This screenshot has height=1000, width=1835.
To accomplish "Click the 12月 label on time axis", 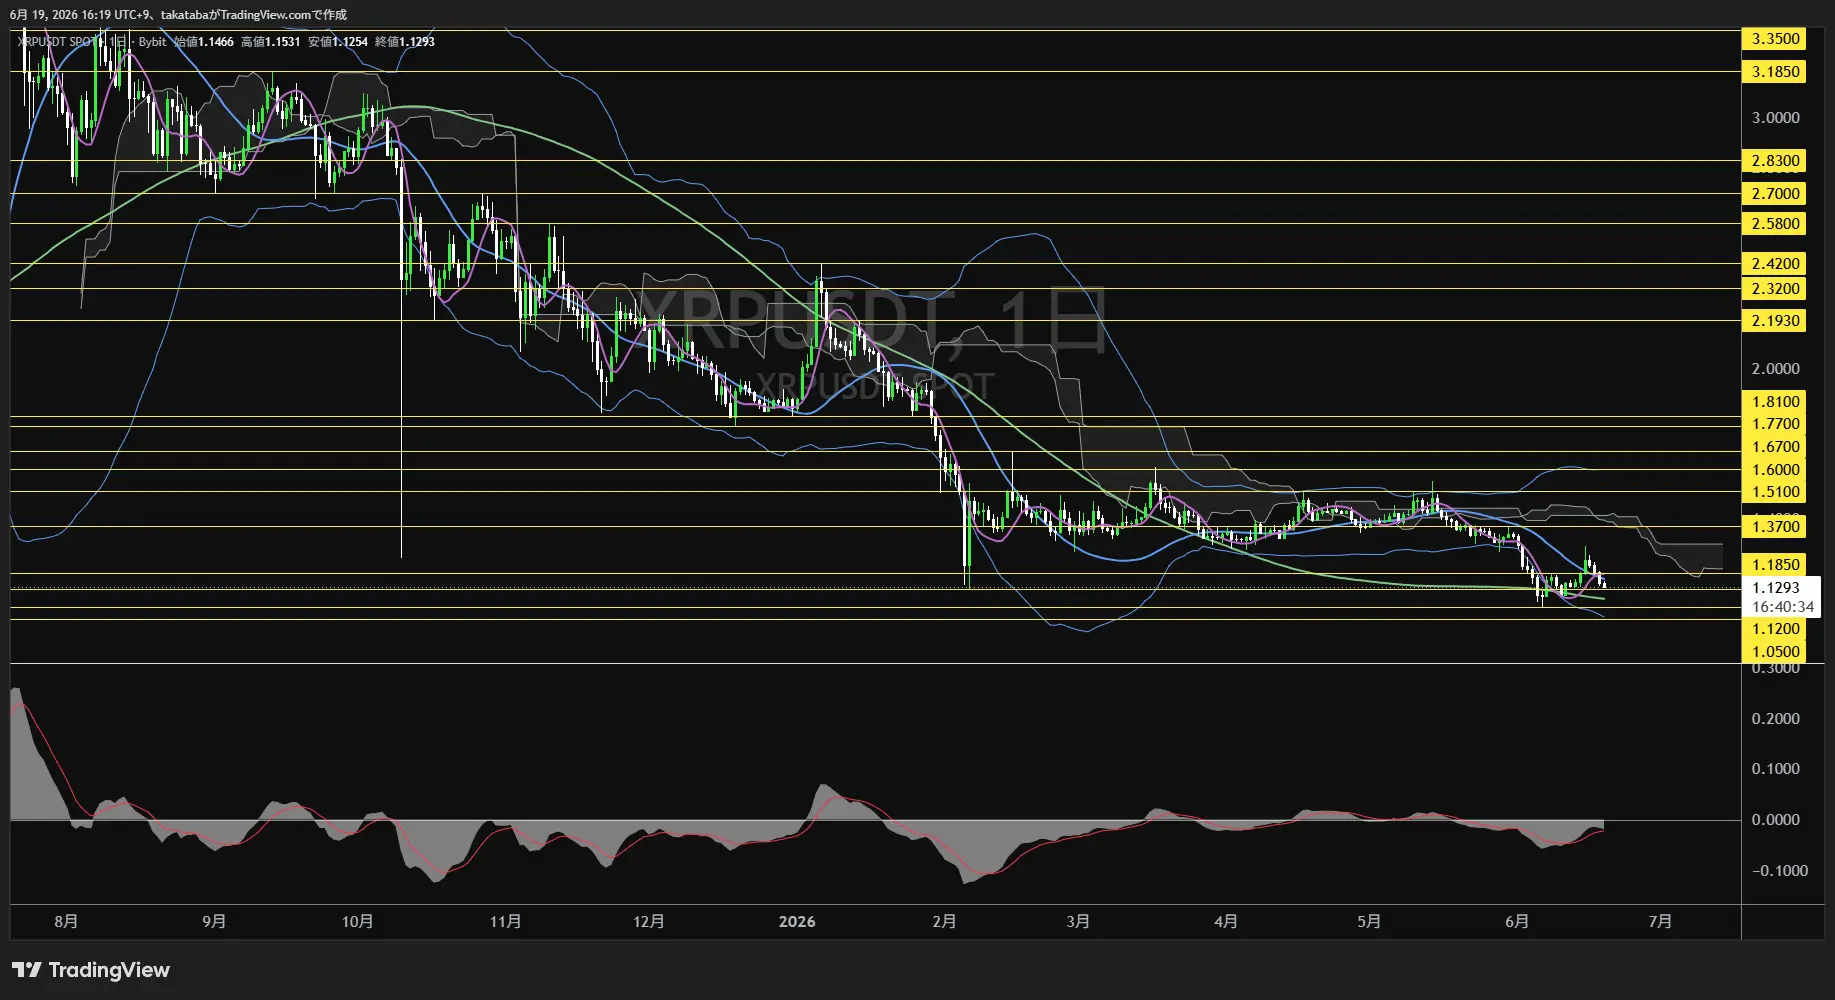I will point(648,922).
